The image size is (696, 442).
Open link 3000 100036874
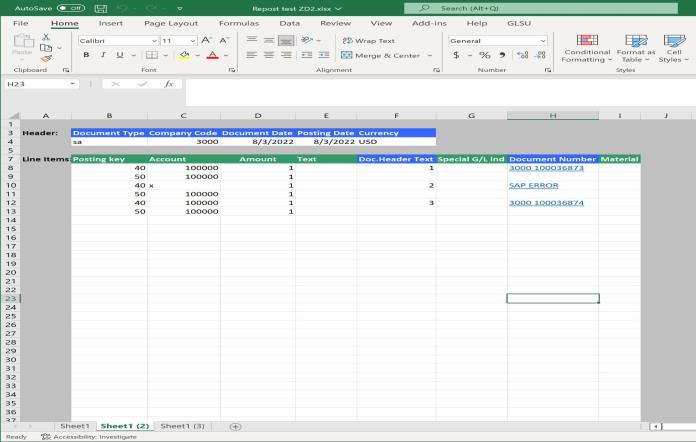546,202
